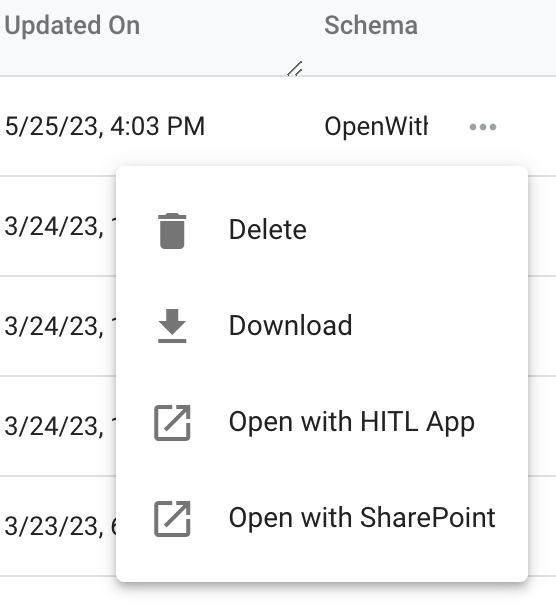The width and height of the screenshot is (556, 612).
Task: Click the SharePoint external-link icon
Action: [x=172, y=519]
